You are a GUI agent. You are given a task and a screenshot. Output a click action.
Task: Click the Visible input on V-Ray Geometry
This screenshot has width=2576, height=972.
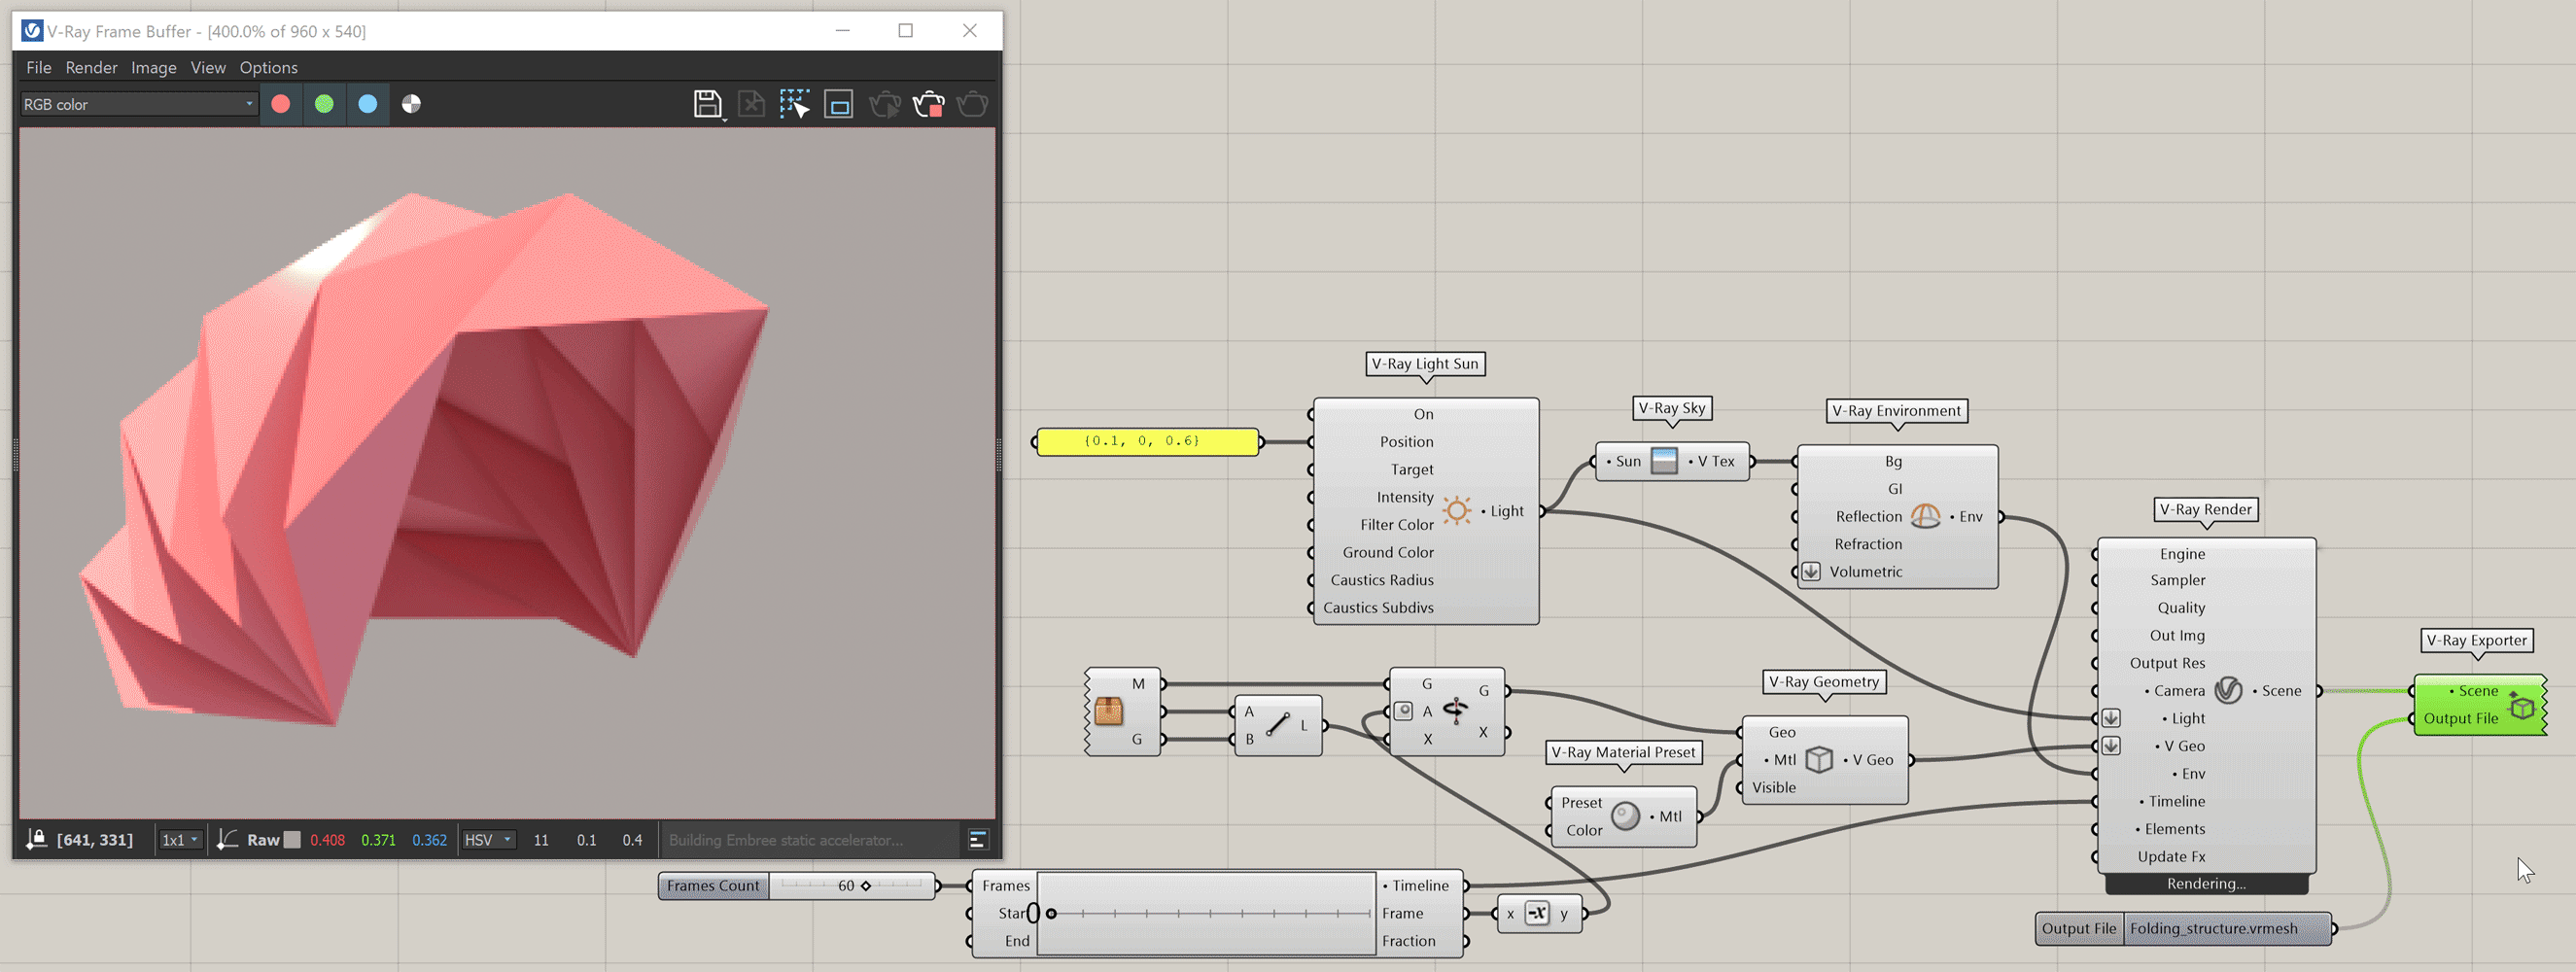click(1773, 788)
